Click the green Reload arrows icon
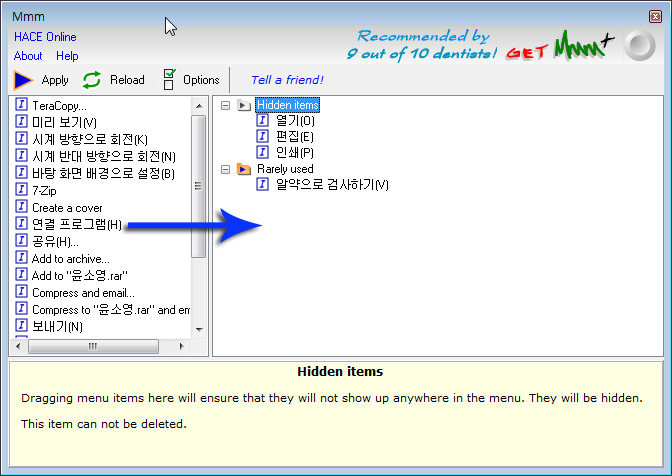 (x=92, y=80)
